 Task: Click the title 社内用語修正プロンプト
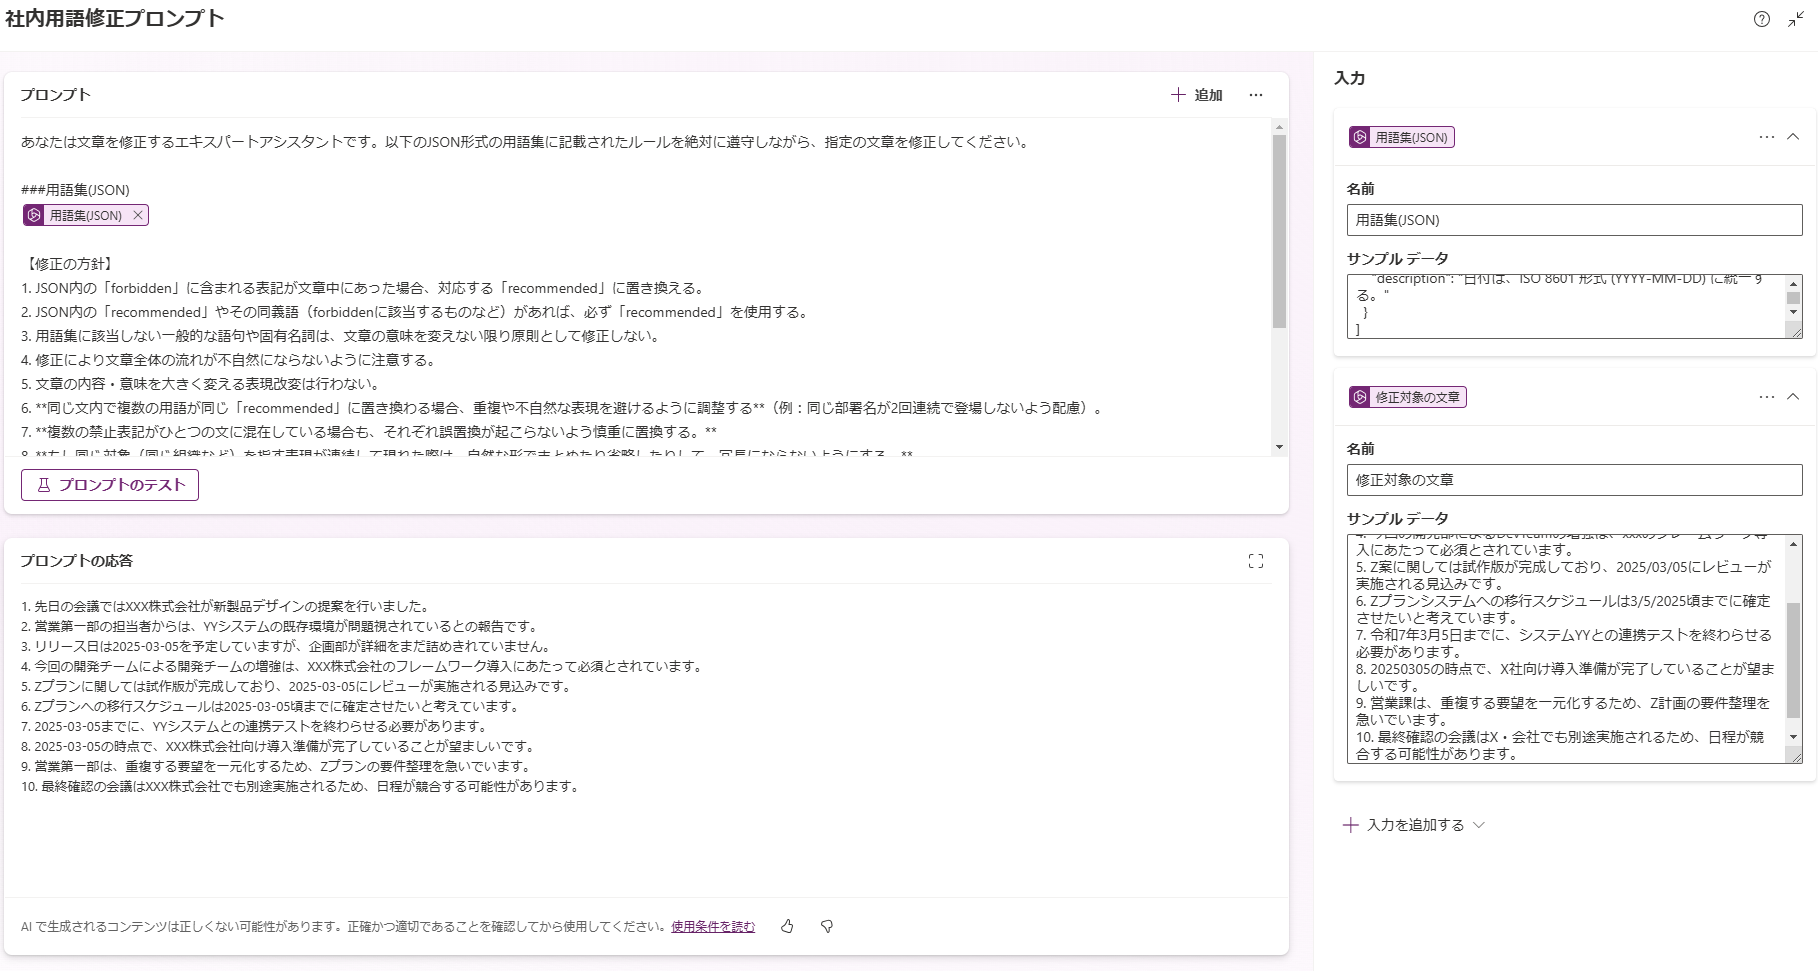pos(115,19)
